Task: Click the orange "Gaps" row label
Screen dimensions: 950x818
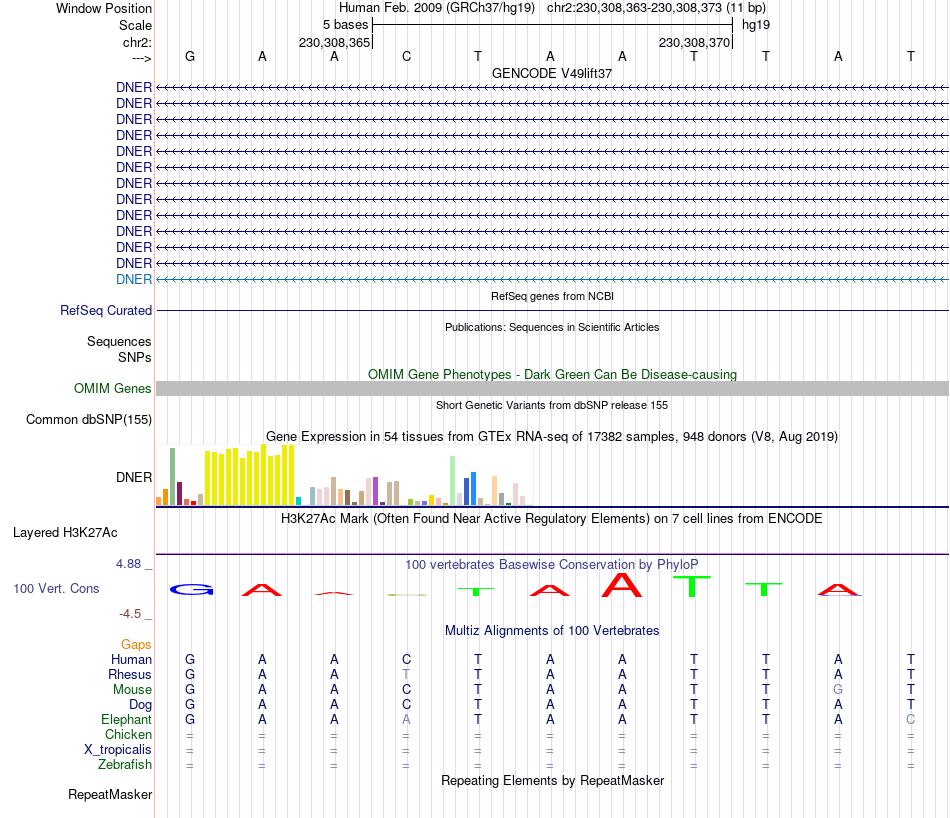Action: coord(136,645)
